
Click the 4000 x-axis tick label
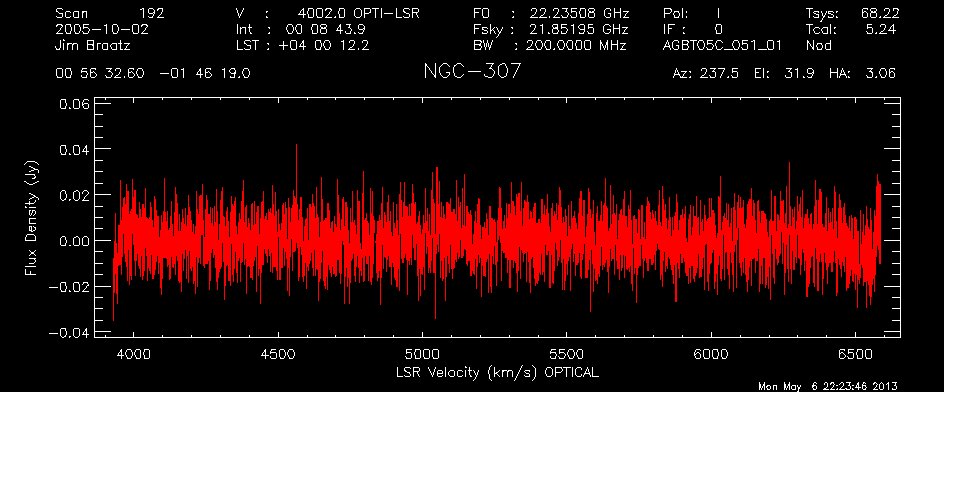(133, 354)
